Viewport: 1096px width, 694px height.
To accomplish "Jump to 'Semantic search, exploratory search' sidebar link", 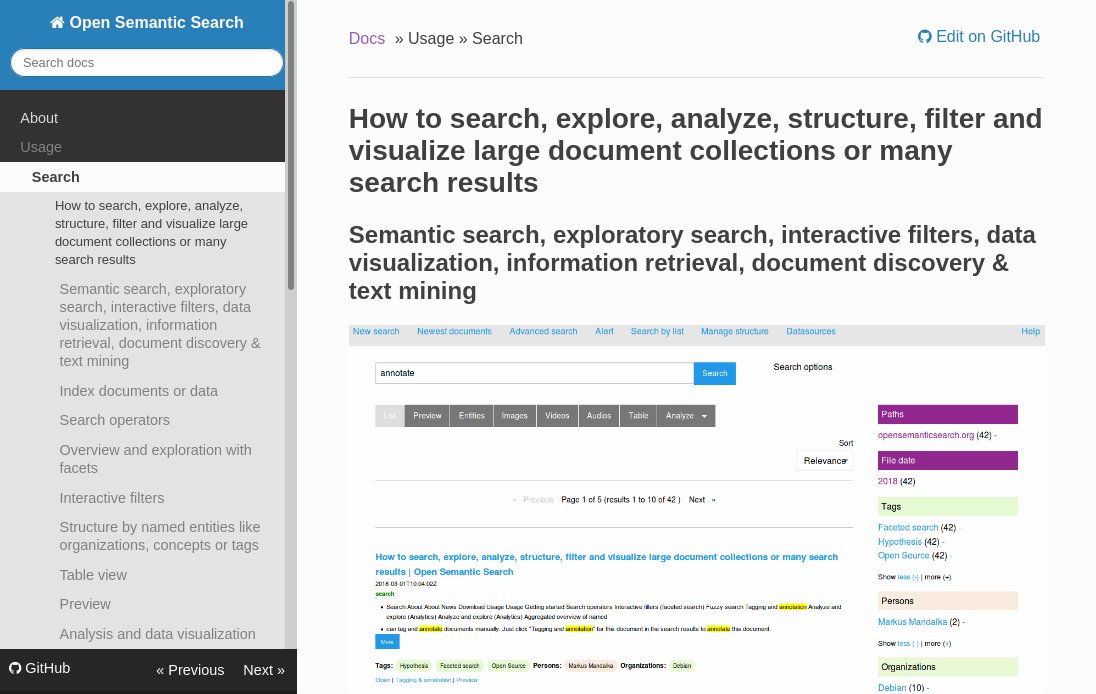I will (x=160, y=325).
